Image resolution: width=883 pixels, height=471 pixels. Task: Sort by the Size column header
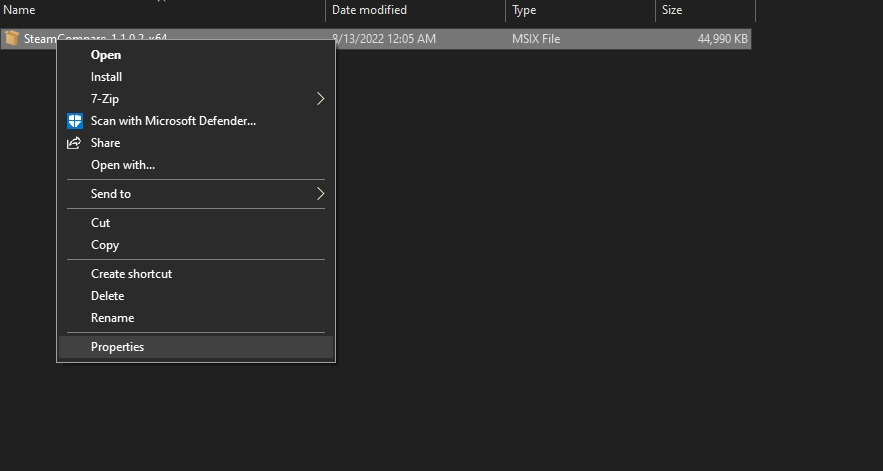pyautogui.click(x=706, y=10)
